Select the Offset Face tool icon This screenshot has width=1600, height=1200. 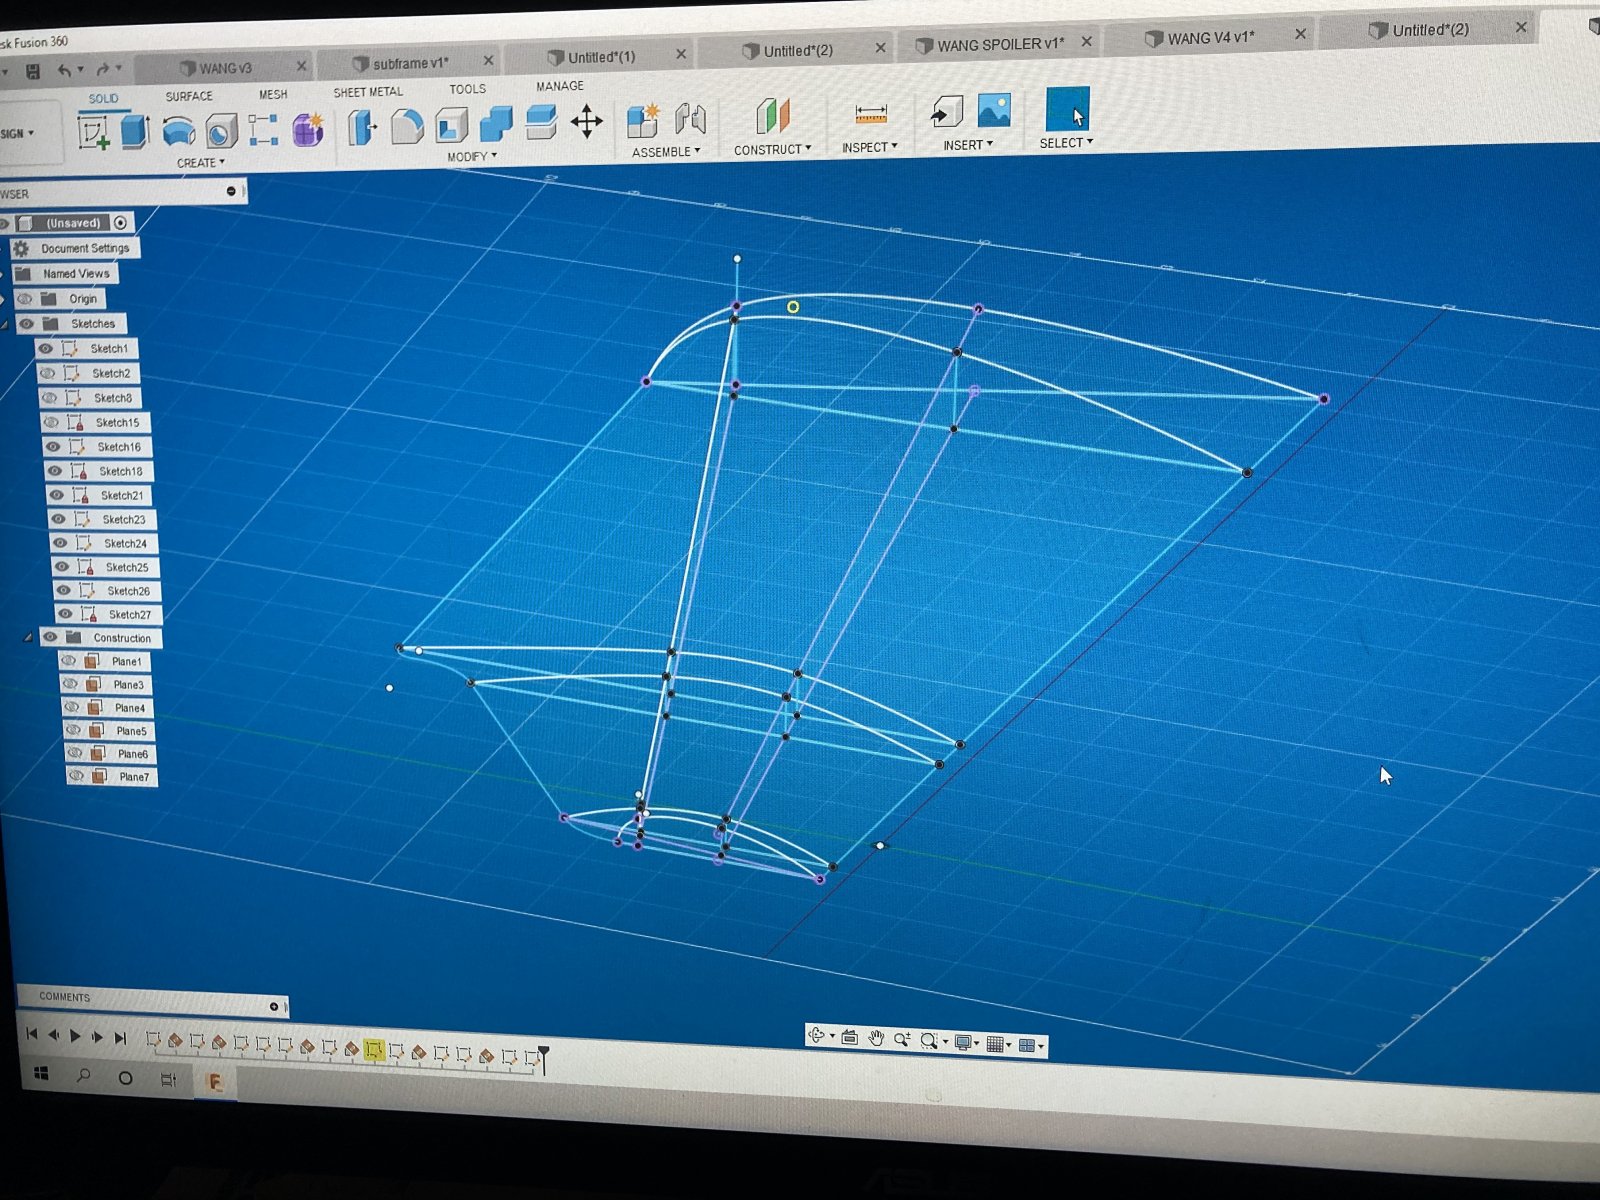541,122
